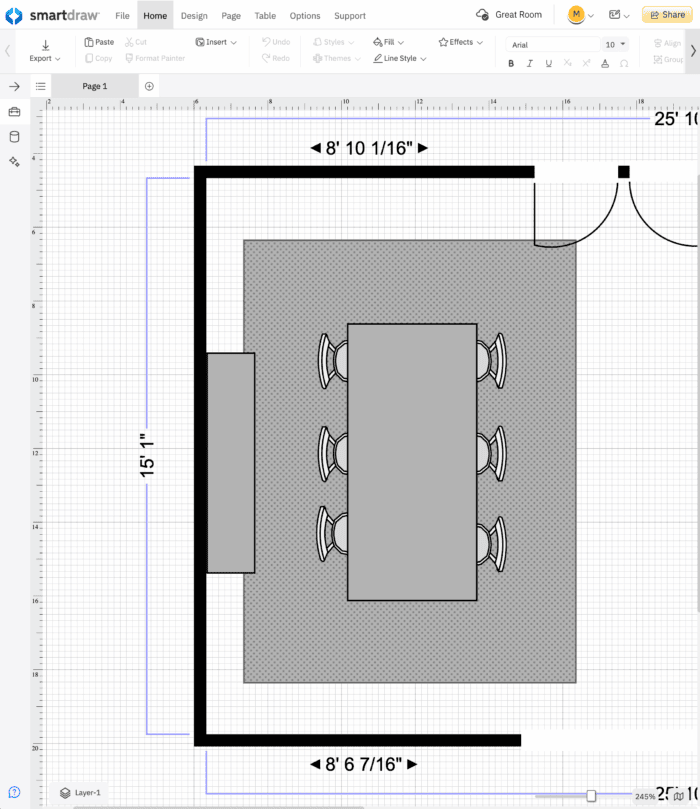Image resolution: width=700 pixels, height=809 pixels.
Task: Open the Export tool
Action: [45, 51]
